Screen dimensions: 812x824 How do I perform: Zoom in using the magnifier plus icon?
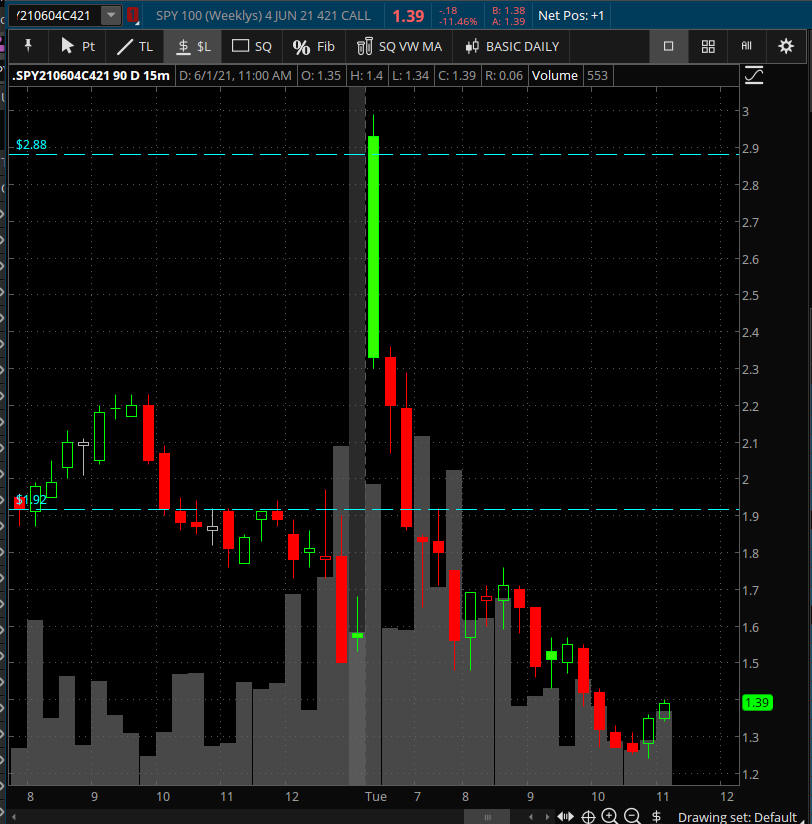click(x=610, y=816)
